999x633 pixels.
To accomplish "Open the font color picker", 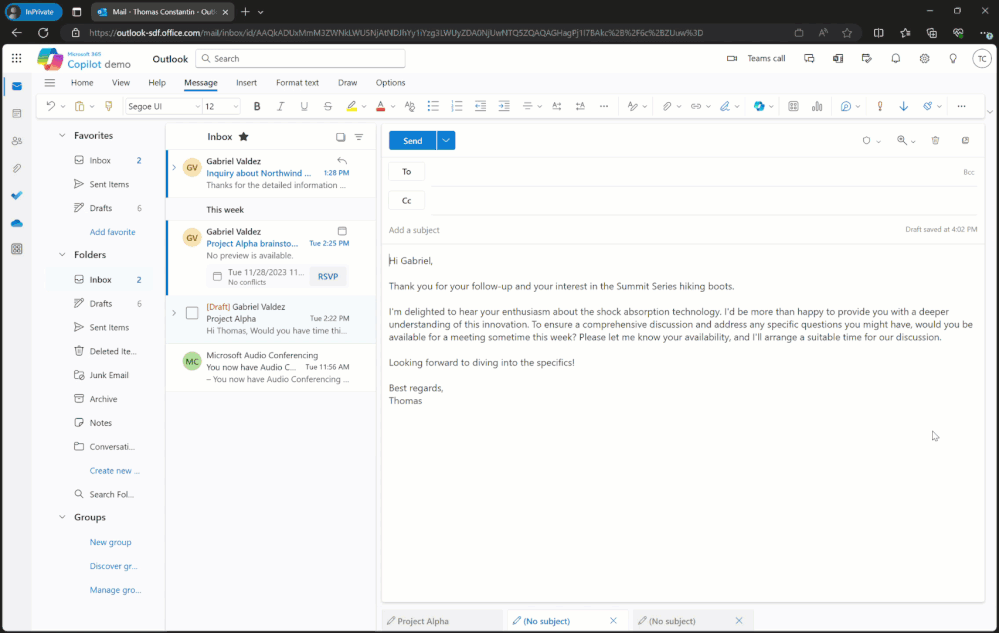I will click(x=381, y=106).
